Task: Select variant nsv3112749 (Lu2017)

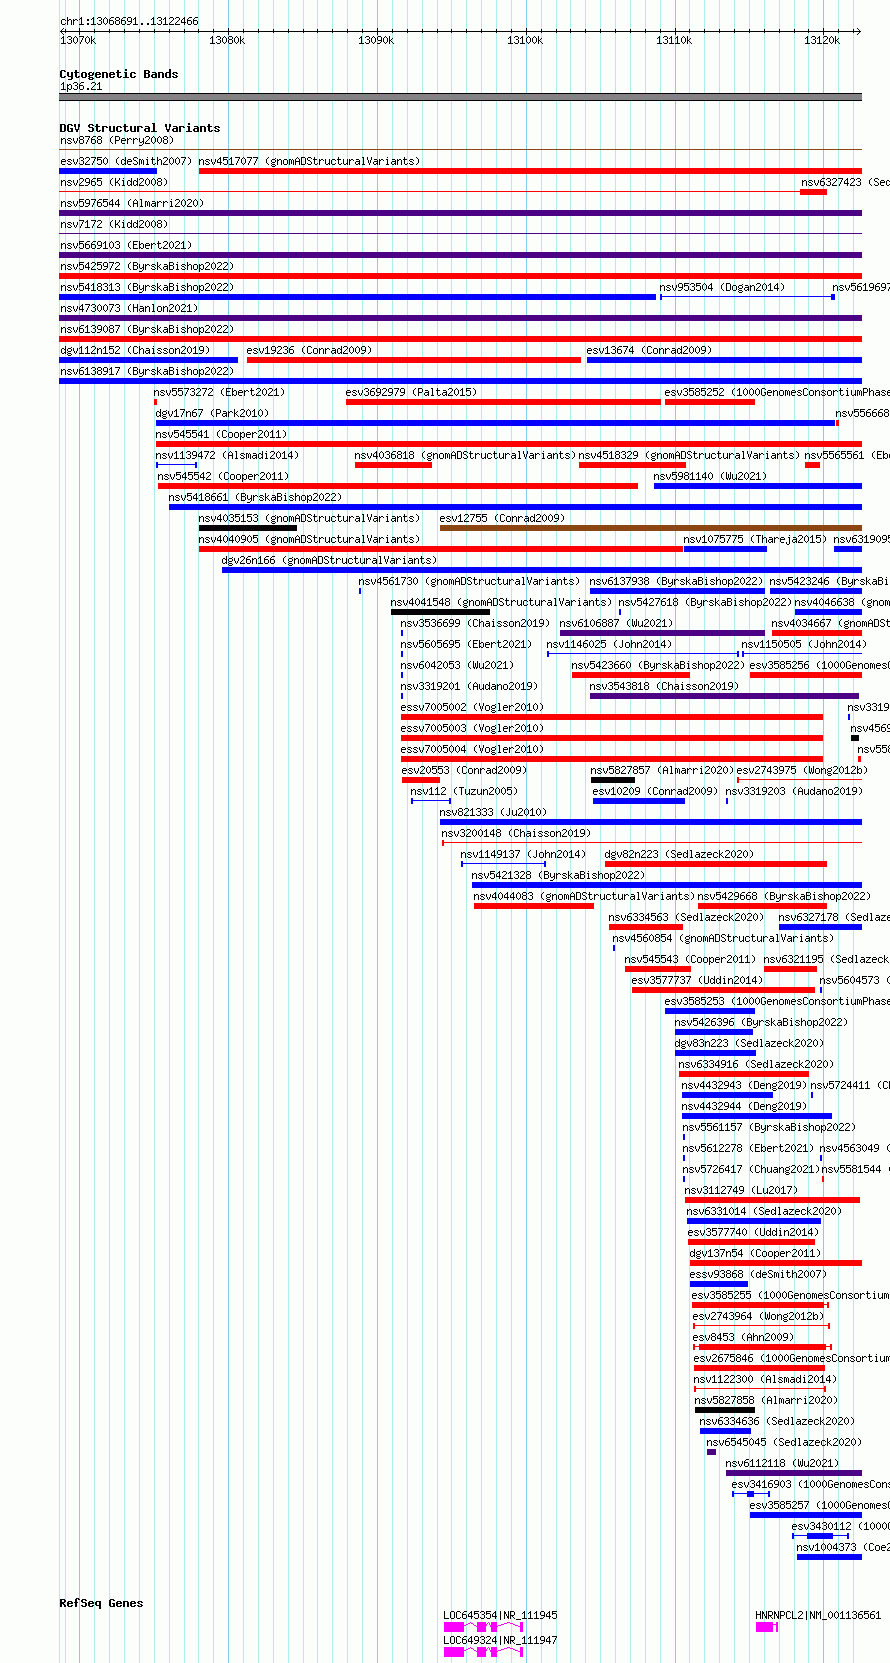Action: tap(741, 1190)
